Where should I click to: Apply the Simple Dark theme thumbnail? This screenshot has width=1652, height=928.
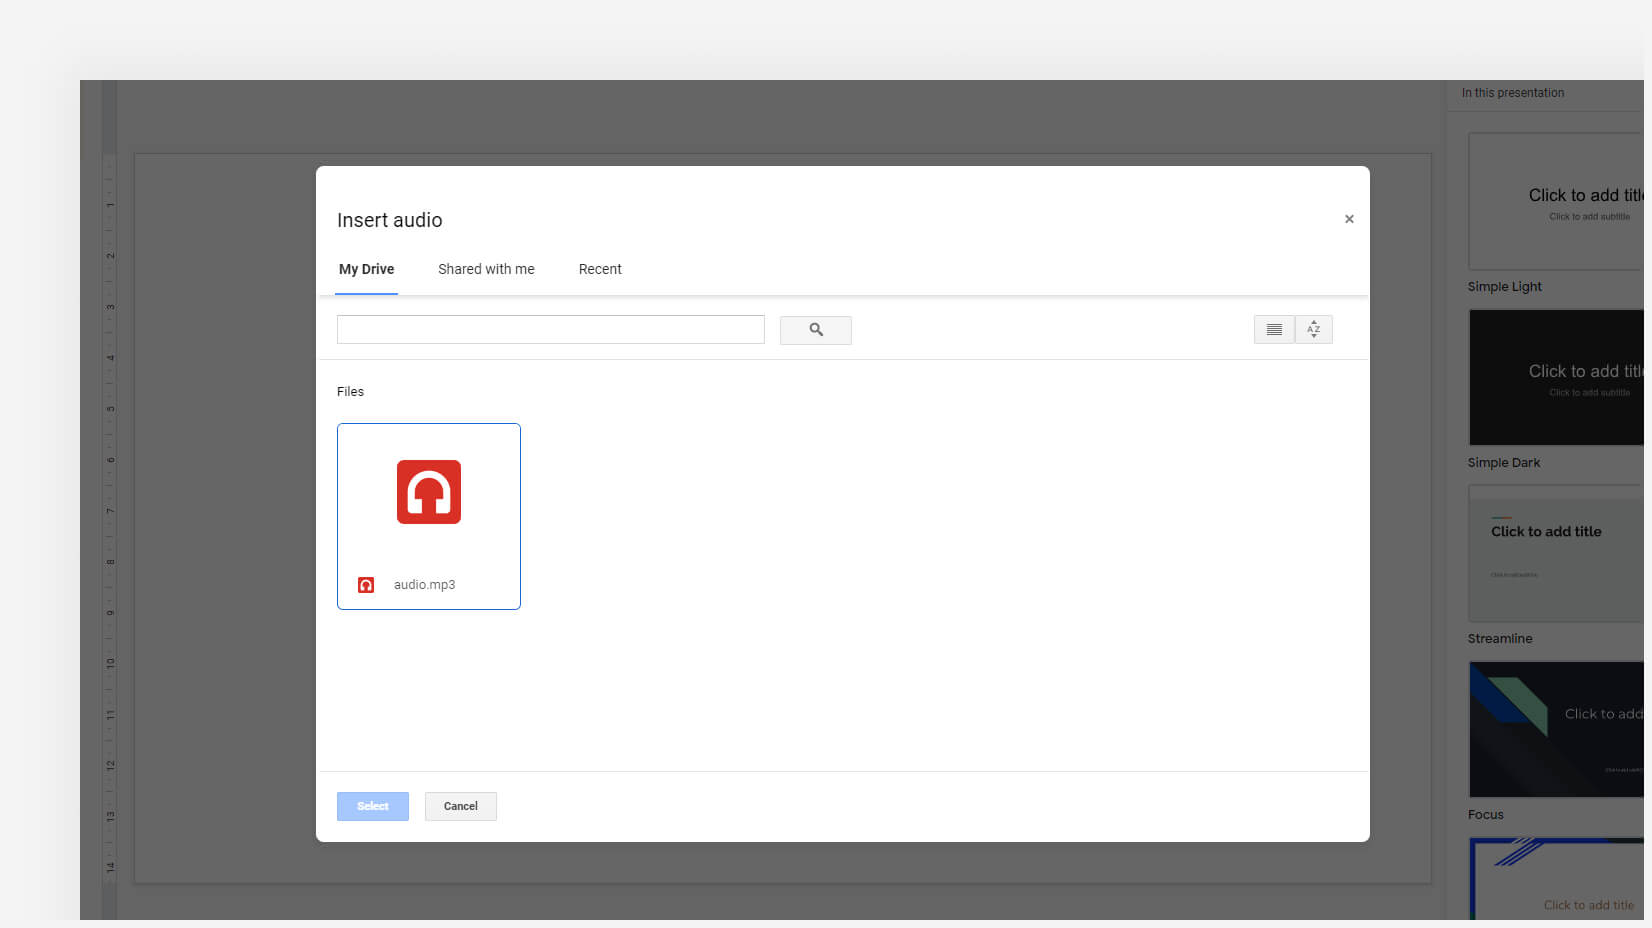(1556, 377)
